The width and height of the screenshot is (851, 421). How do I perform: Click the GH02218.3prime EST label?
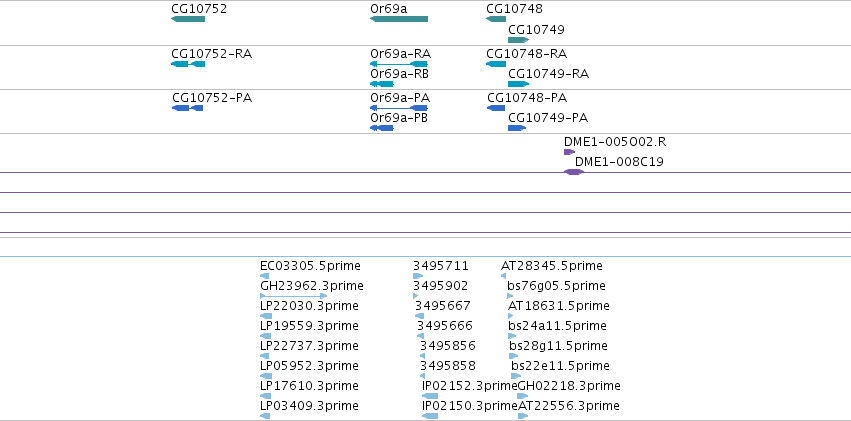click(569, 386)
